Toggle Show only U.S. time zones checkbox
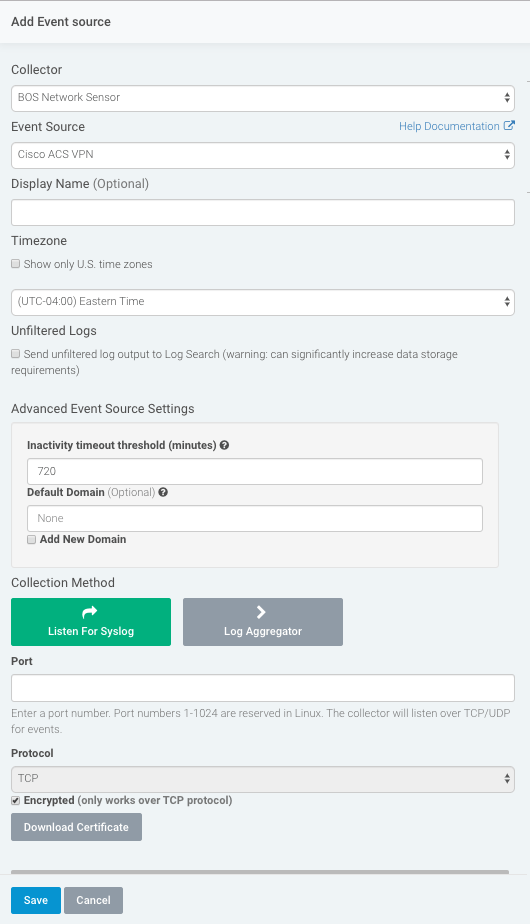Screen dimensions: 530x924 coord(16,264)
